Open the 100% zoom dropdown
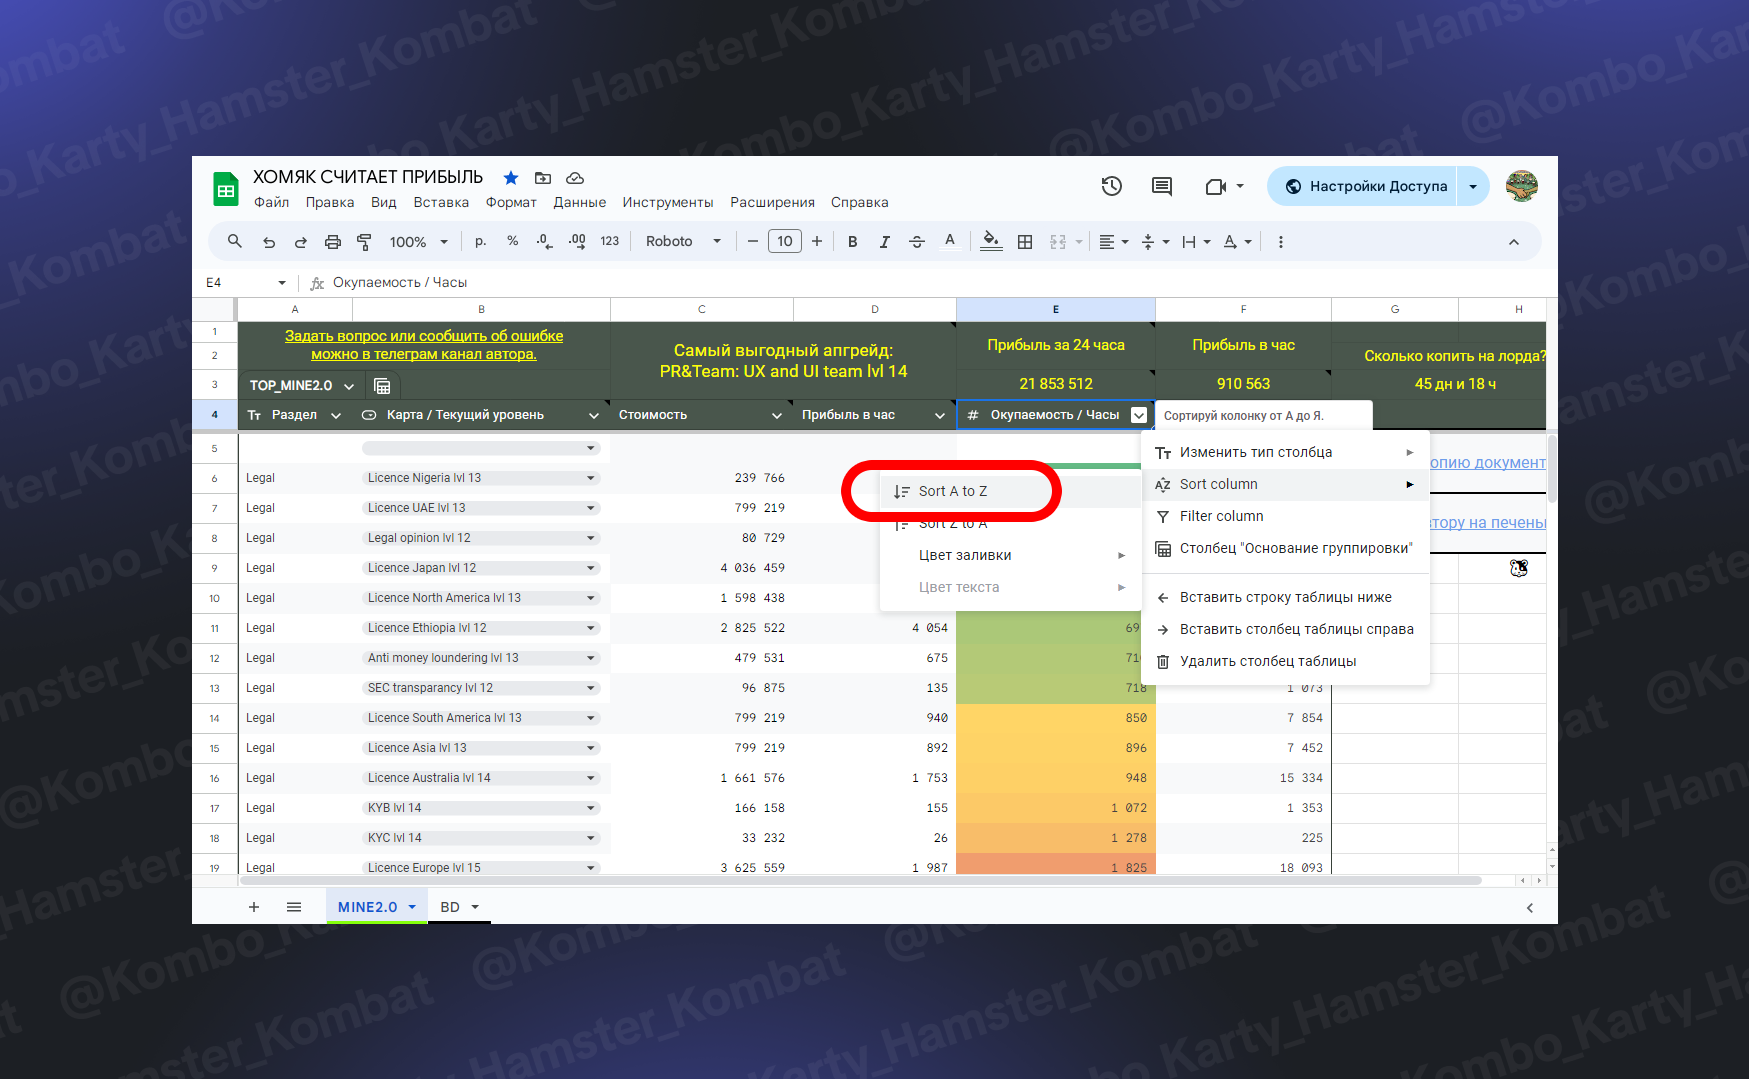The image size is (1750, 1080). point(418,242)
